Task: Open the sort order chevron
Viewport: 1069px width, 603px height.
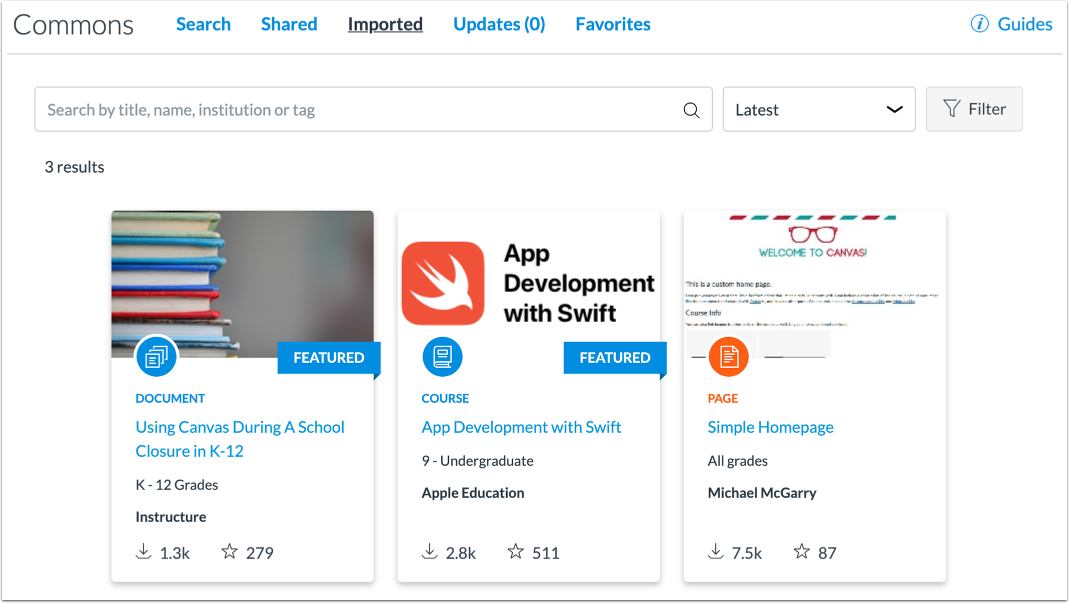Action: point(893,109)
